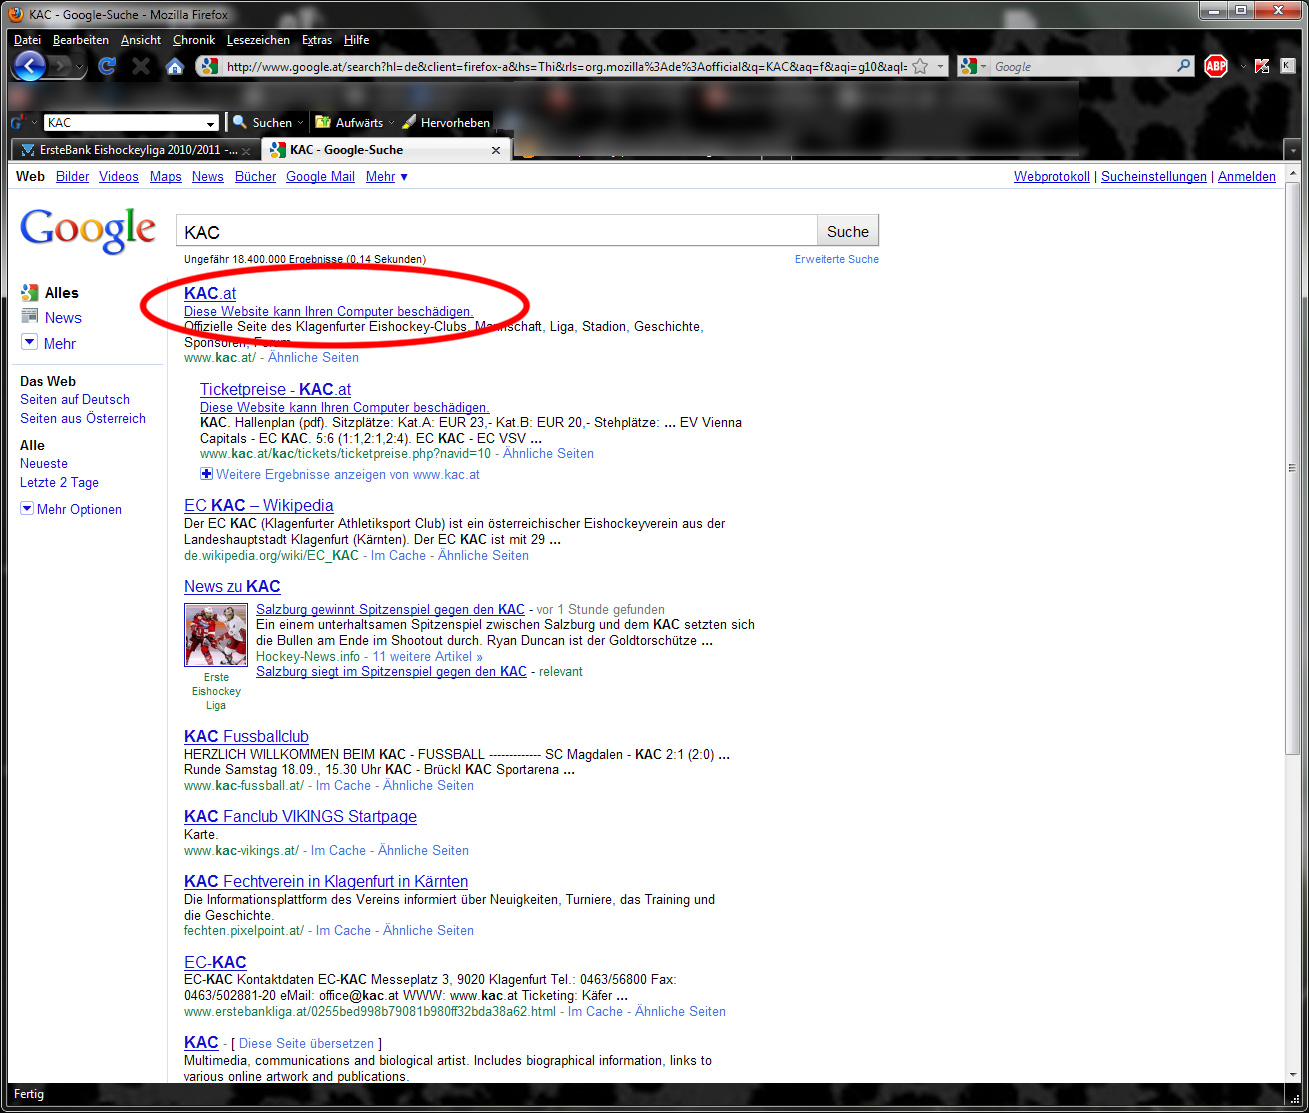Expand the Mehr menu in Google's top bar

(x=387, y=177)
